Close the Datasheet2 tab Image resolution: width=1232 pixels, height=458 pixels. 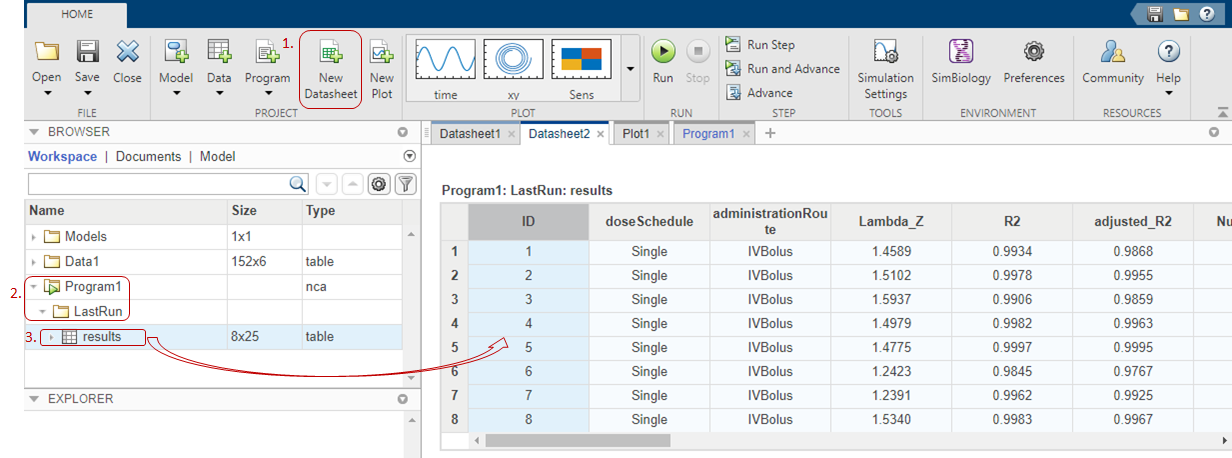click(x=601, y=133)
